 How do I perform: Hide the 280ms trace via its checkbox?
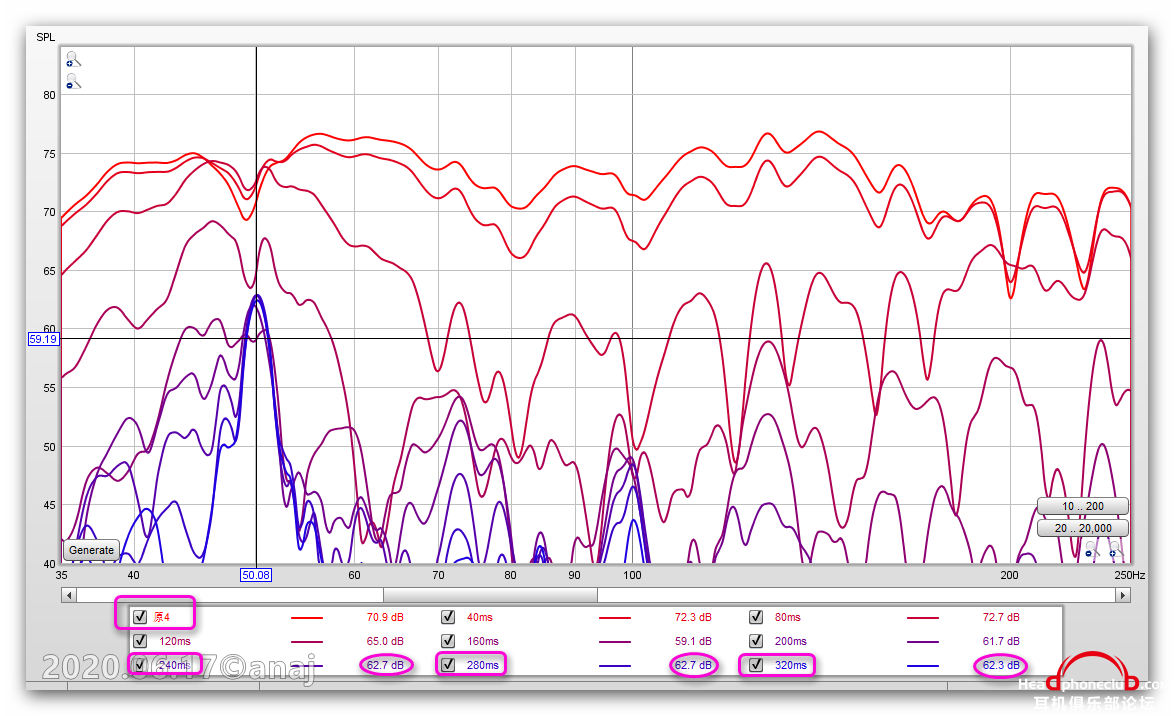point(448,665)
